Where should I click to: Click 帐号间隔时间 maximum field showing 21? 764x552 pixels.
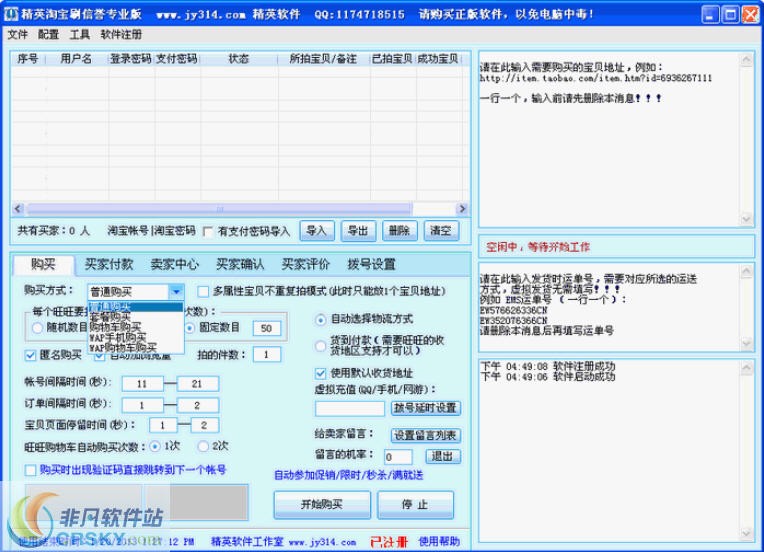pyautogui.click(x=197, y=384)
